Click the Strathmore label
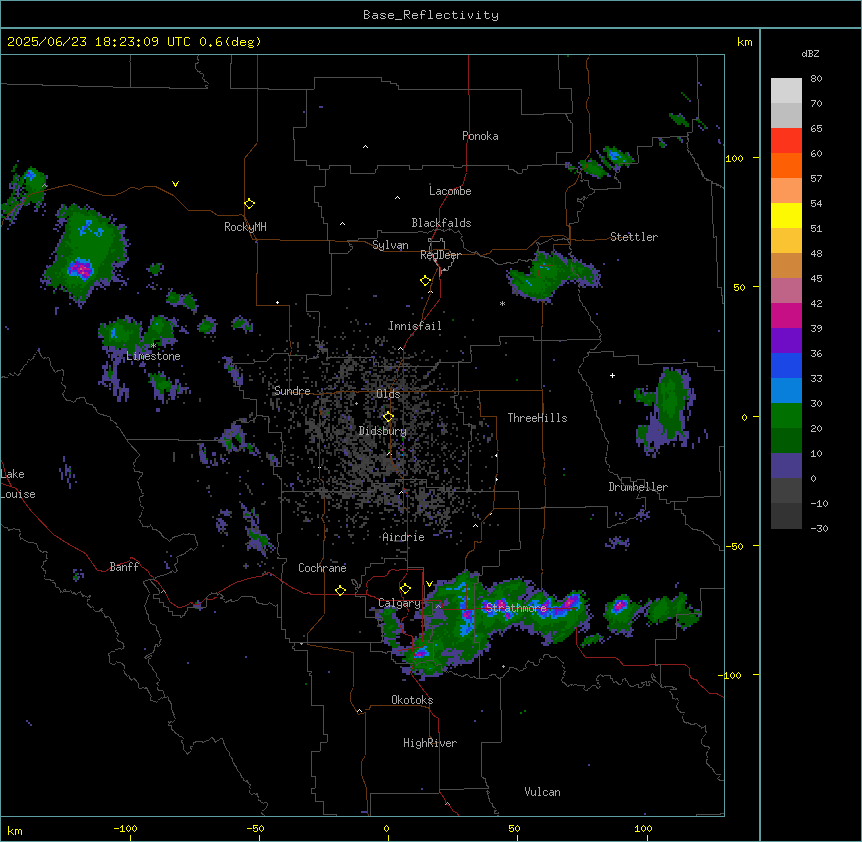The image size is (862, 842). pos(516,608)
